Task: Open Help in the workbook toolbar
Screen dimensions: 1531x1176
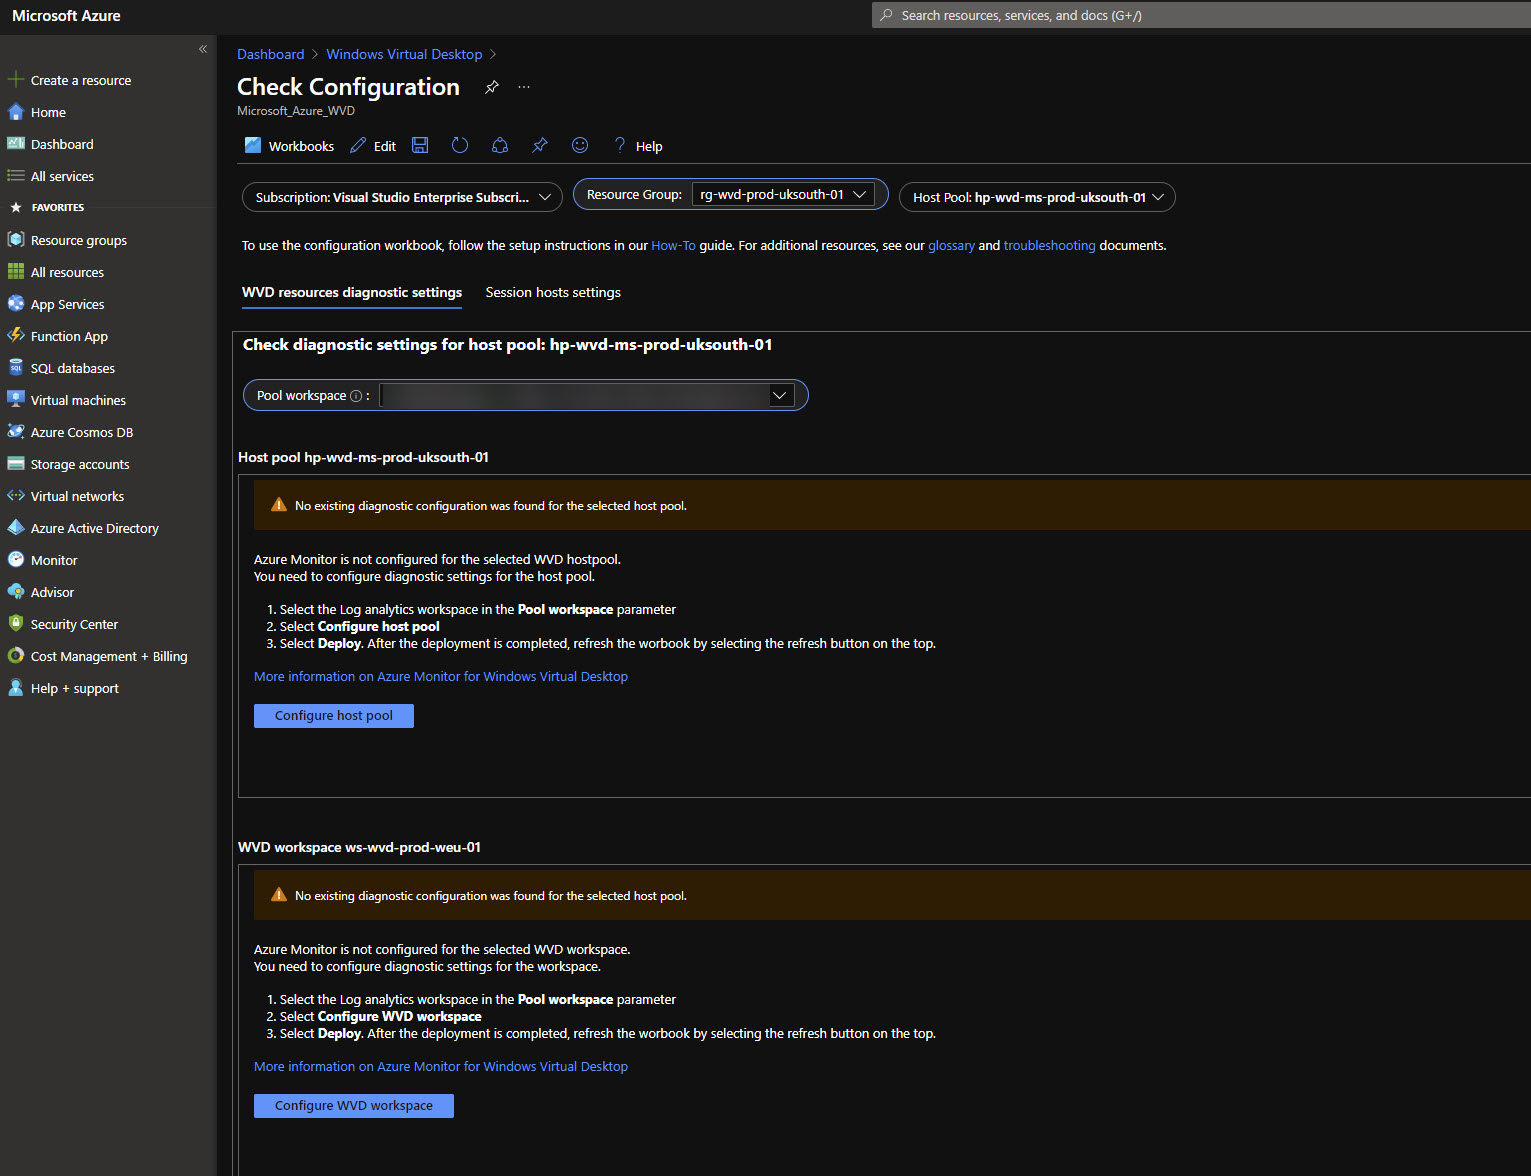Action: 638,146
